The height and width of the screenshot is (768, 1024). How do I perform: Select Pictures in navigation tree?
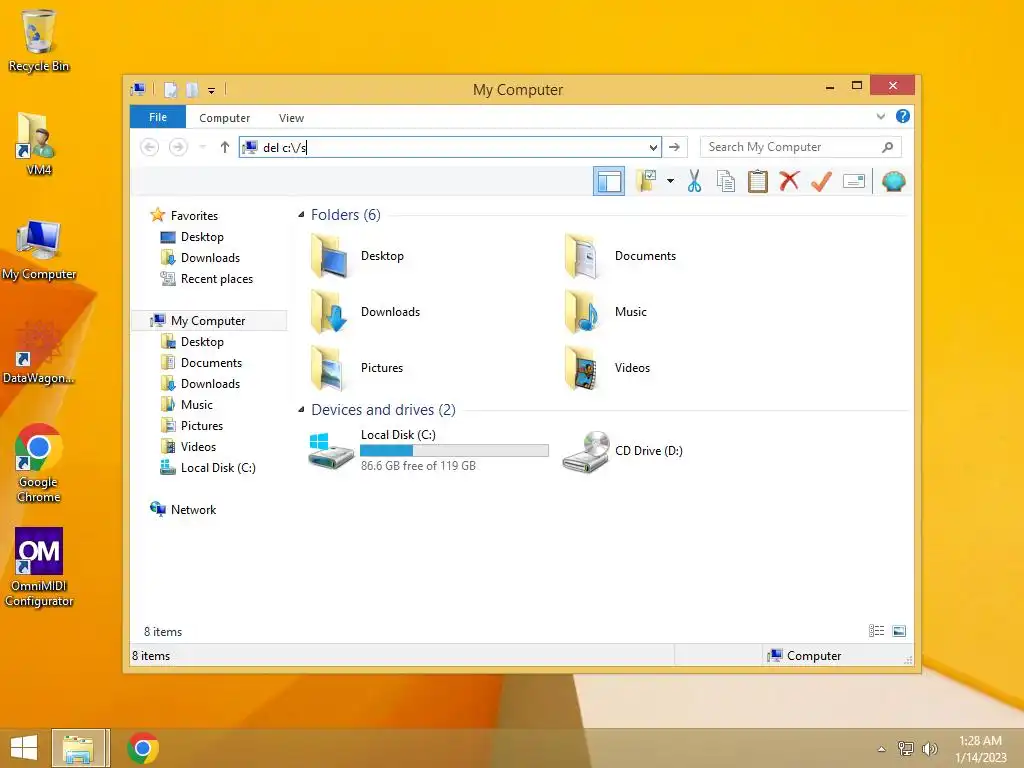pos(192,426)
